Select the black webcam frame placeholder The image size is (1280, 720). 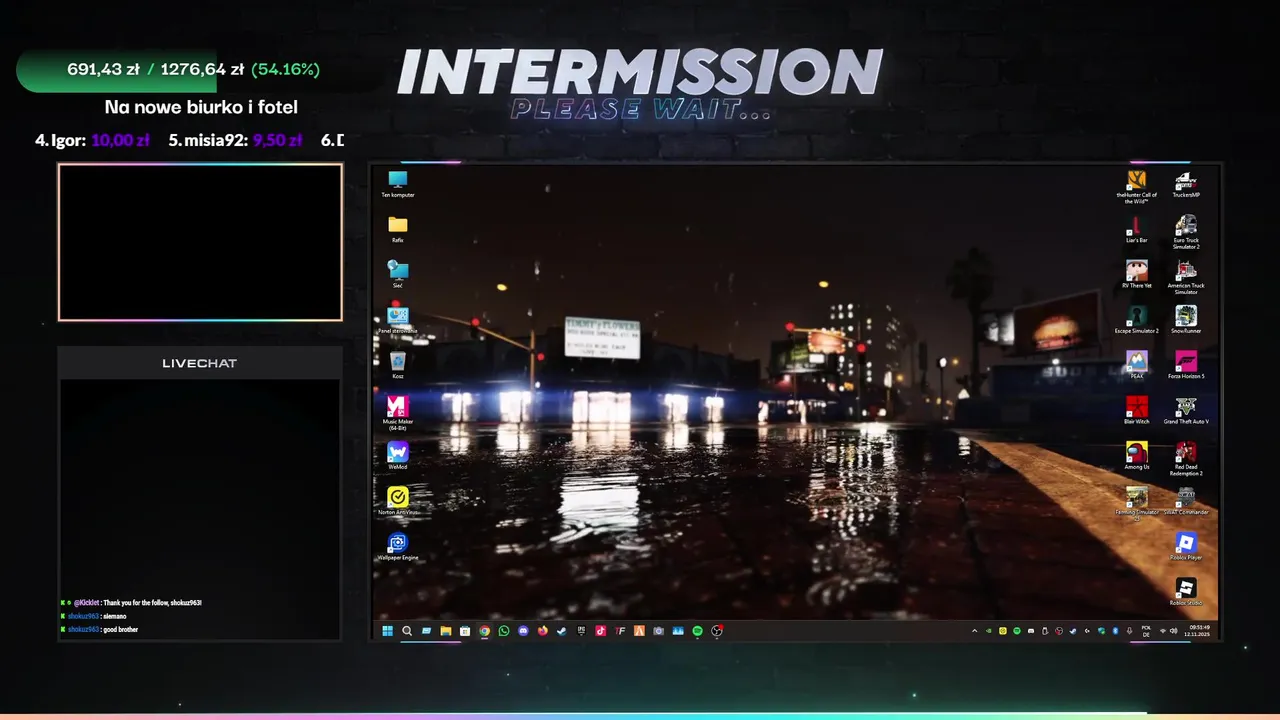200,242
